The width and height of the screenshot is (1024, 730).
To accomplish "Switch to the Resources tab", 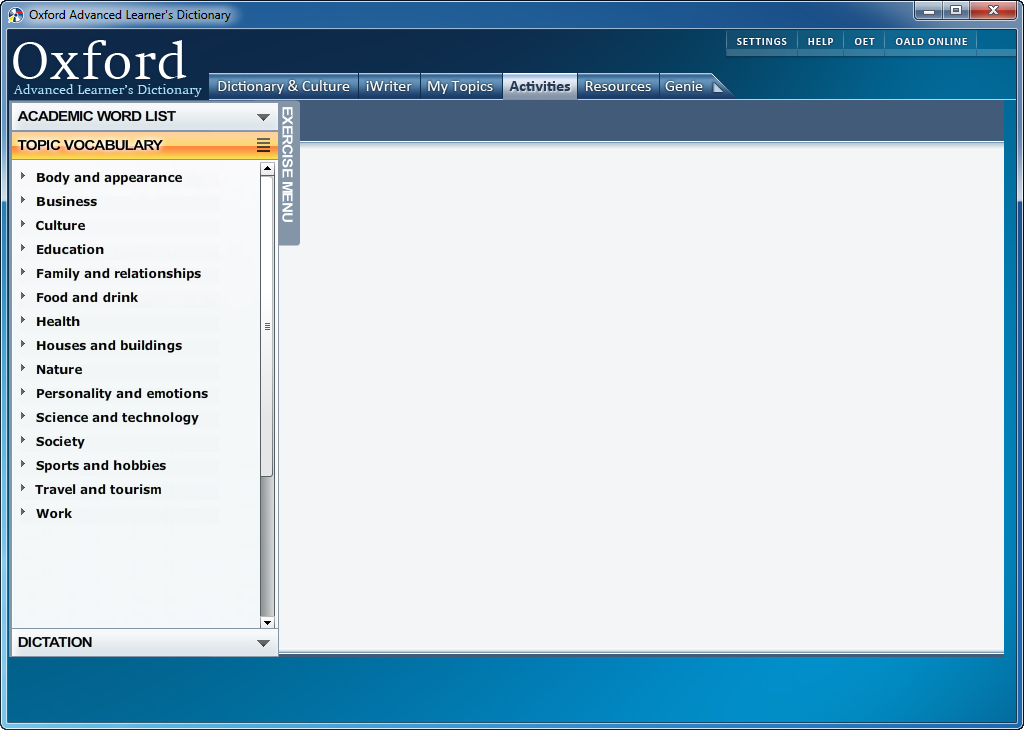I will point(617,87).
